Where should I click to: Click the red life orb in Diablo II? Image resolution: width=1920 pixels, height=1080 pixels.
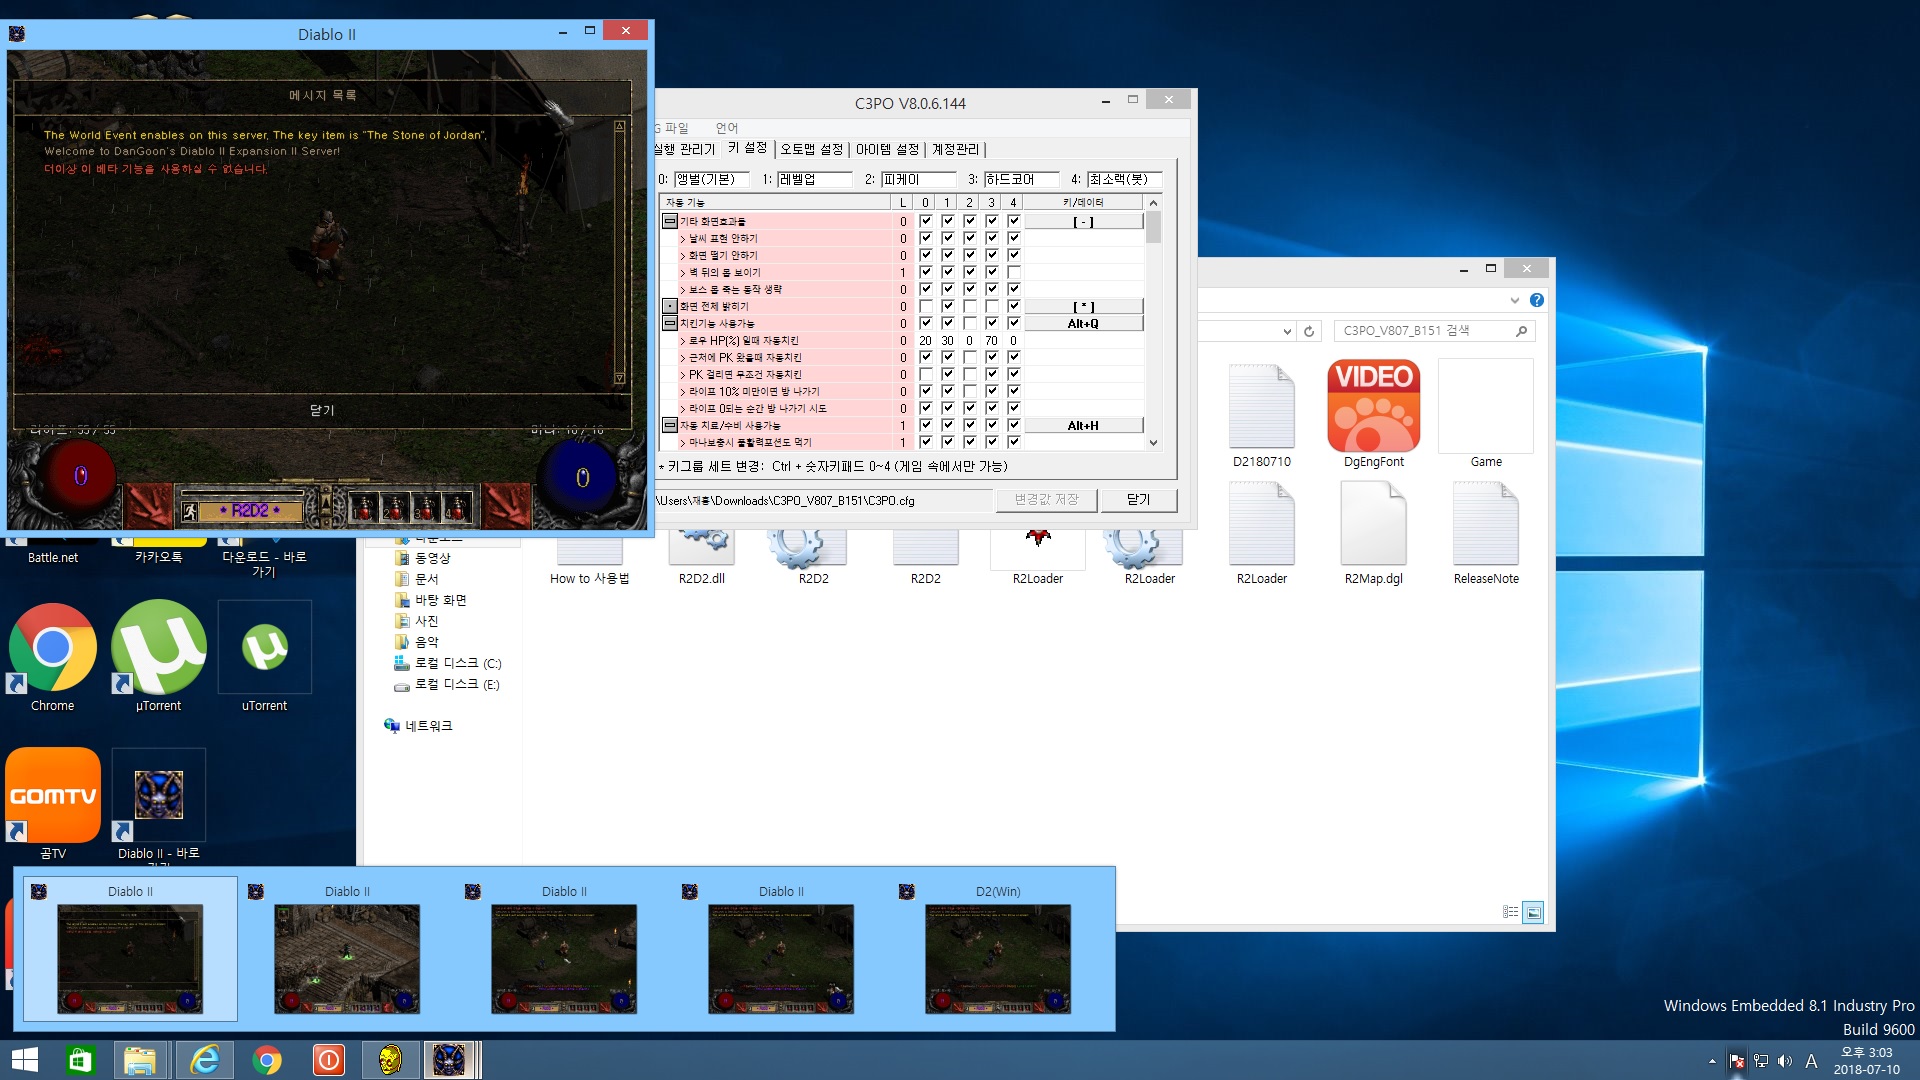(x=80, y=477)
